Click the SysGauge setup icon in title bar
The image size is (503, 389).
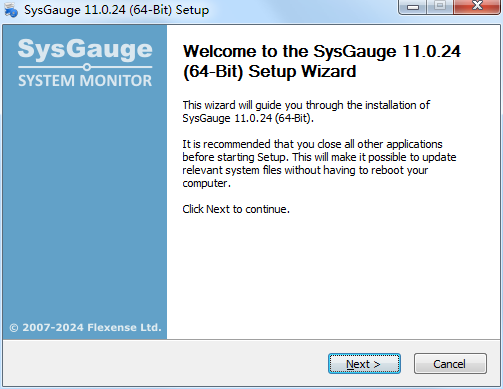[x=11, y=9]
